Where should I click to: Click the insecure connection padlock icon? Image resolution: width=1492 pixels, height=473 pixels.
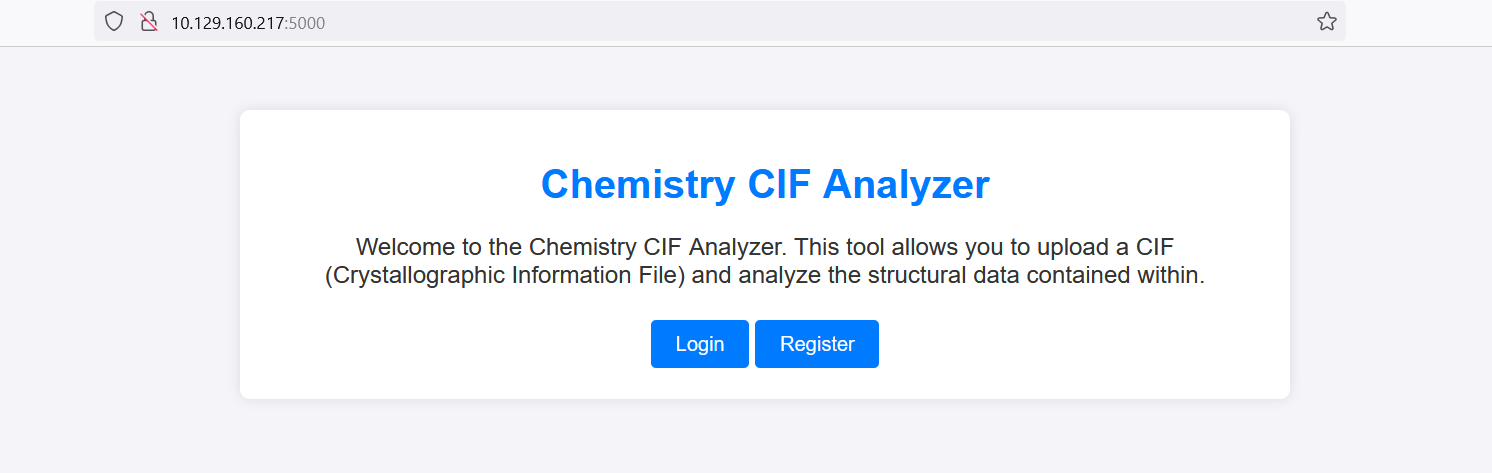(x=149, y=22)
